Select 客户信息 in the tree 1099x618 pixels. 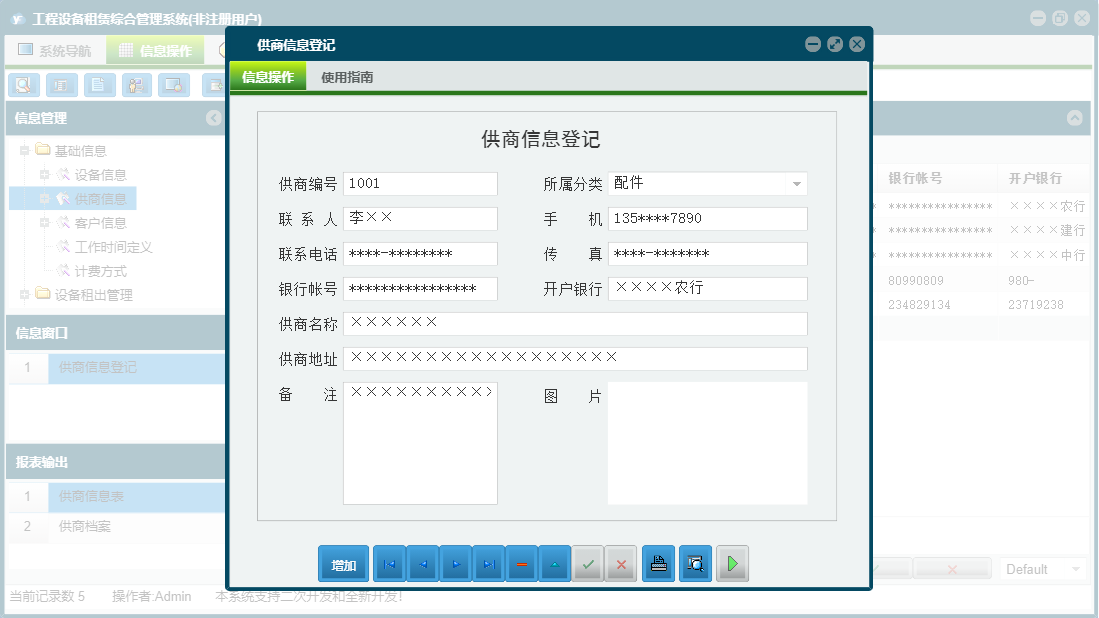(x=100, y=223)
